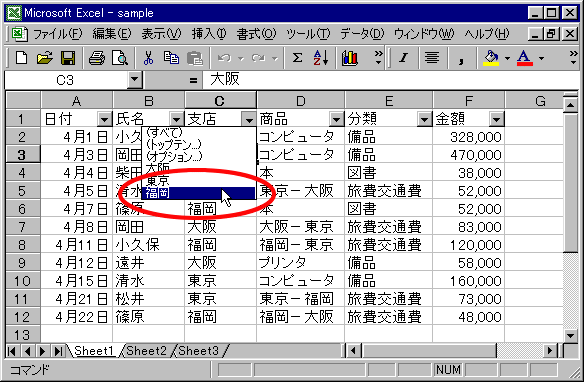584x382 pixels.
Task: Open Print Preview icon
Action: click(x=120, y=58)
